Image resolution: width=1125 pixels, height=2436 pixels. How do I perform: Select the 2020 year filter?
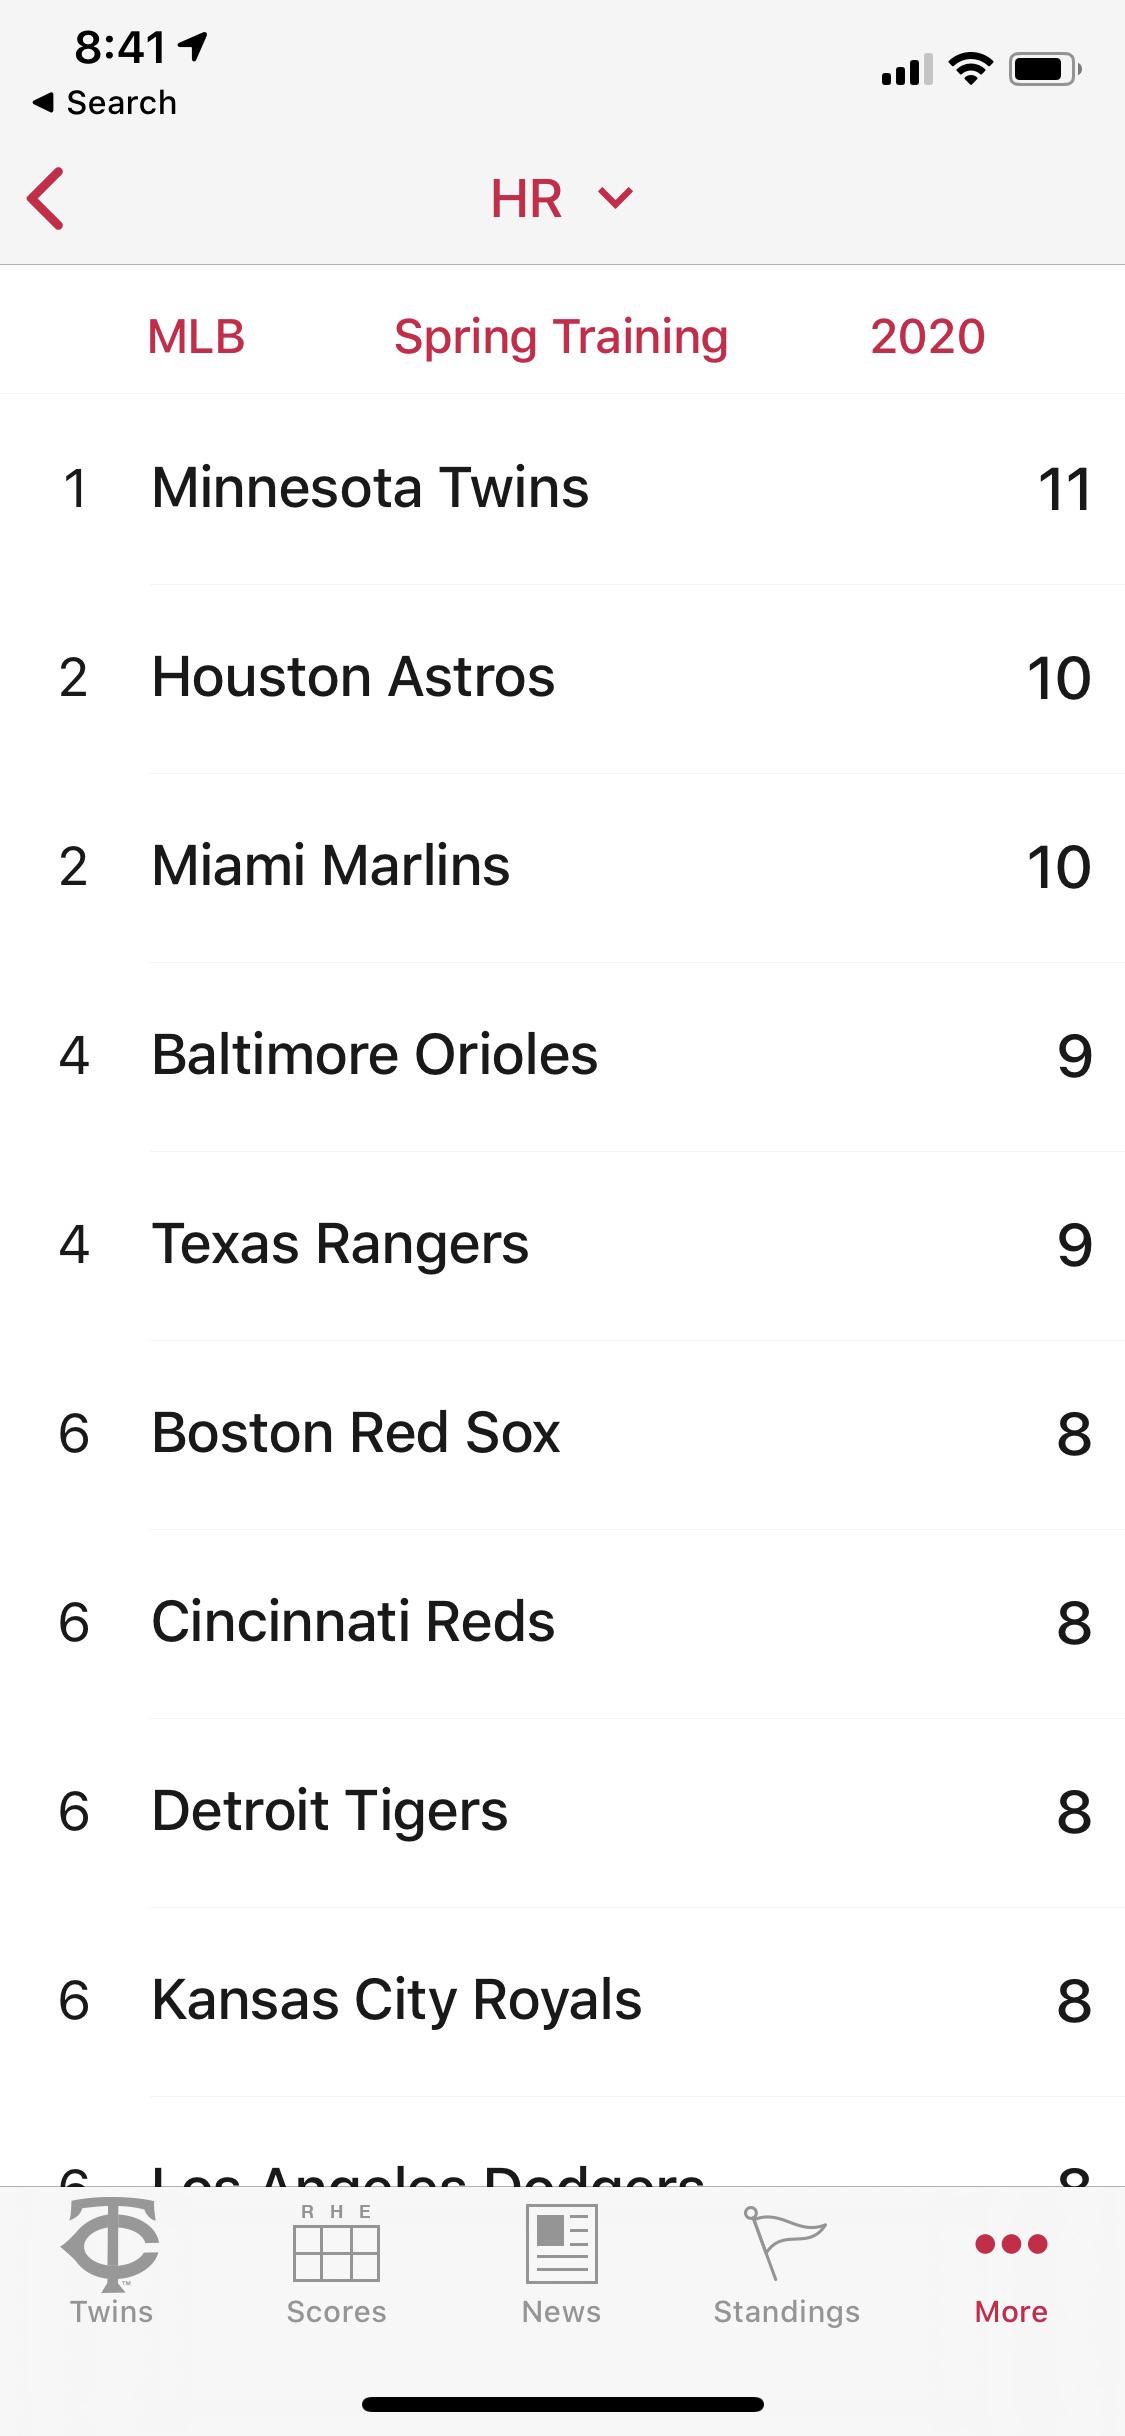[x=927, y=337]
